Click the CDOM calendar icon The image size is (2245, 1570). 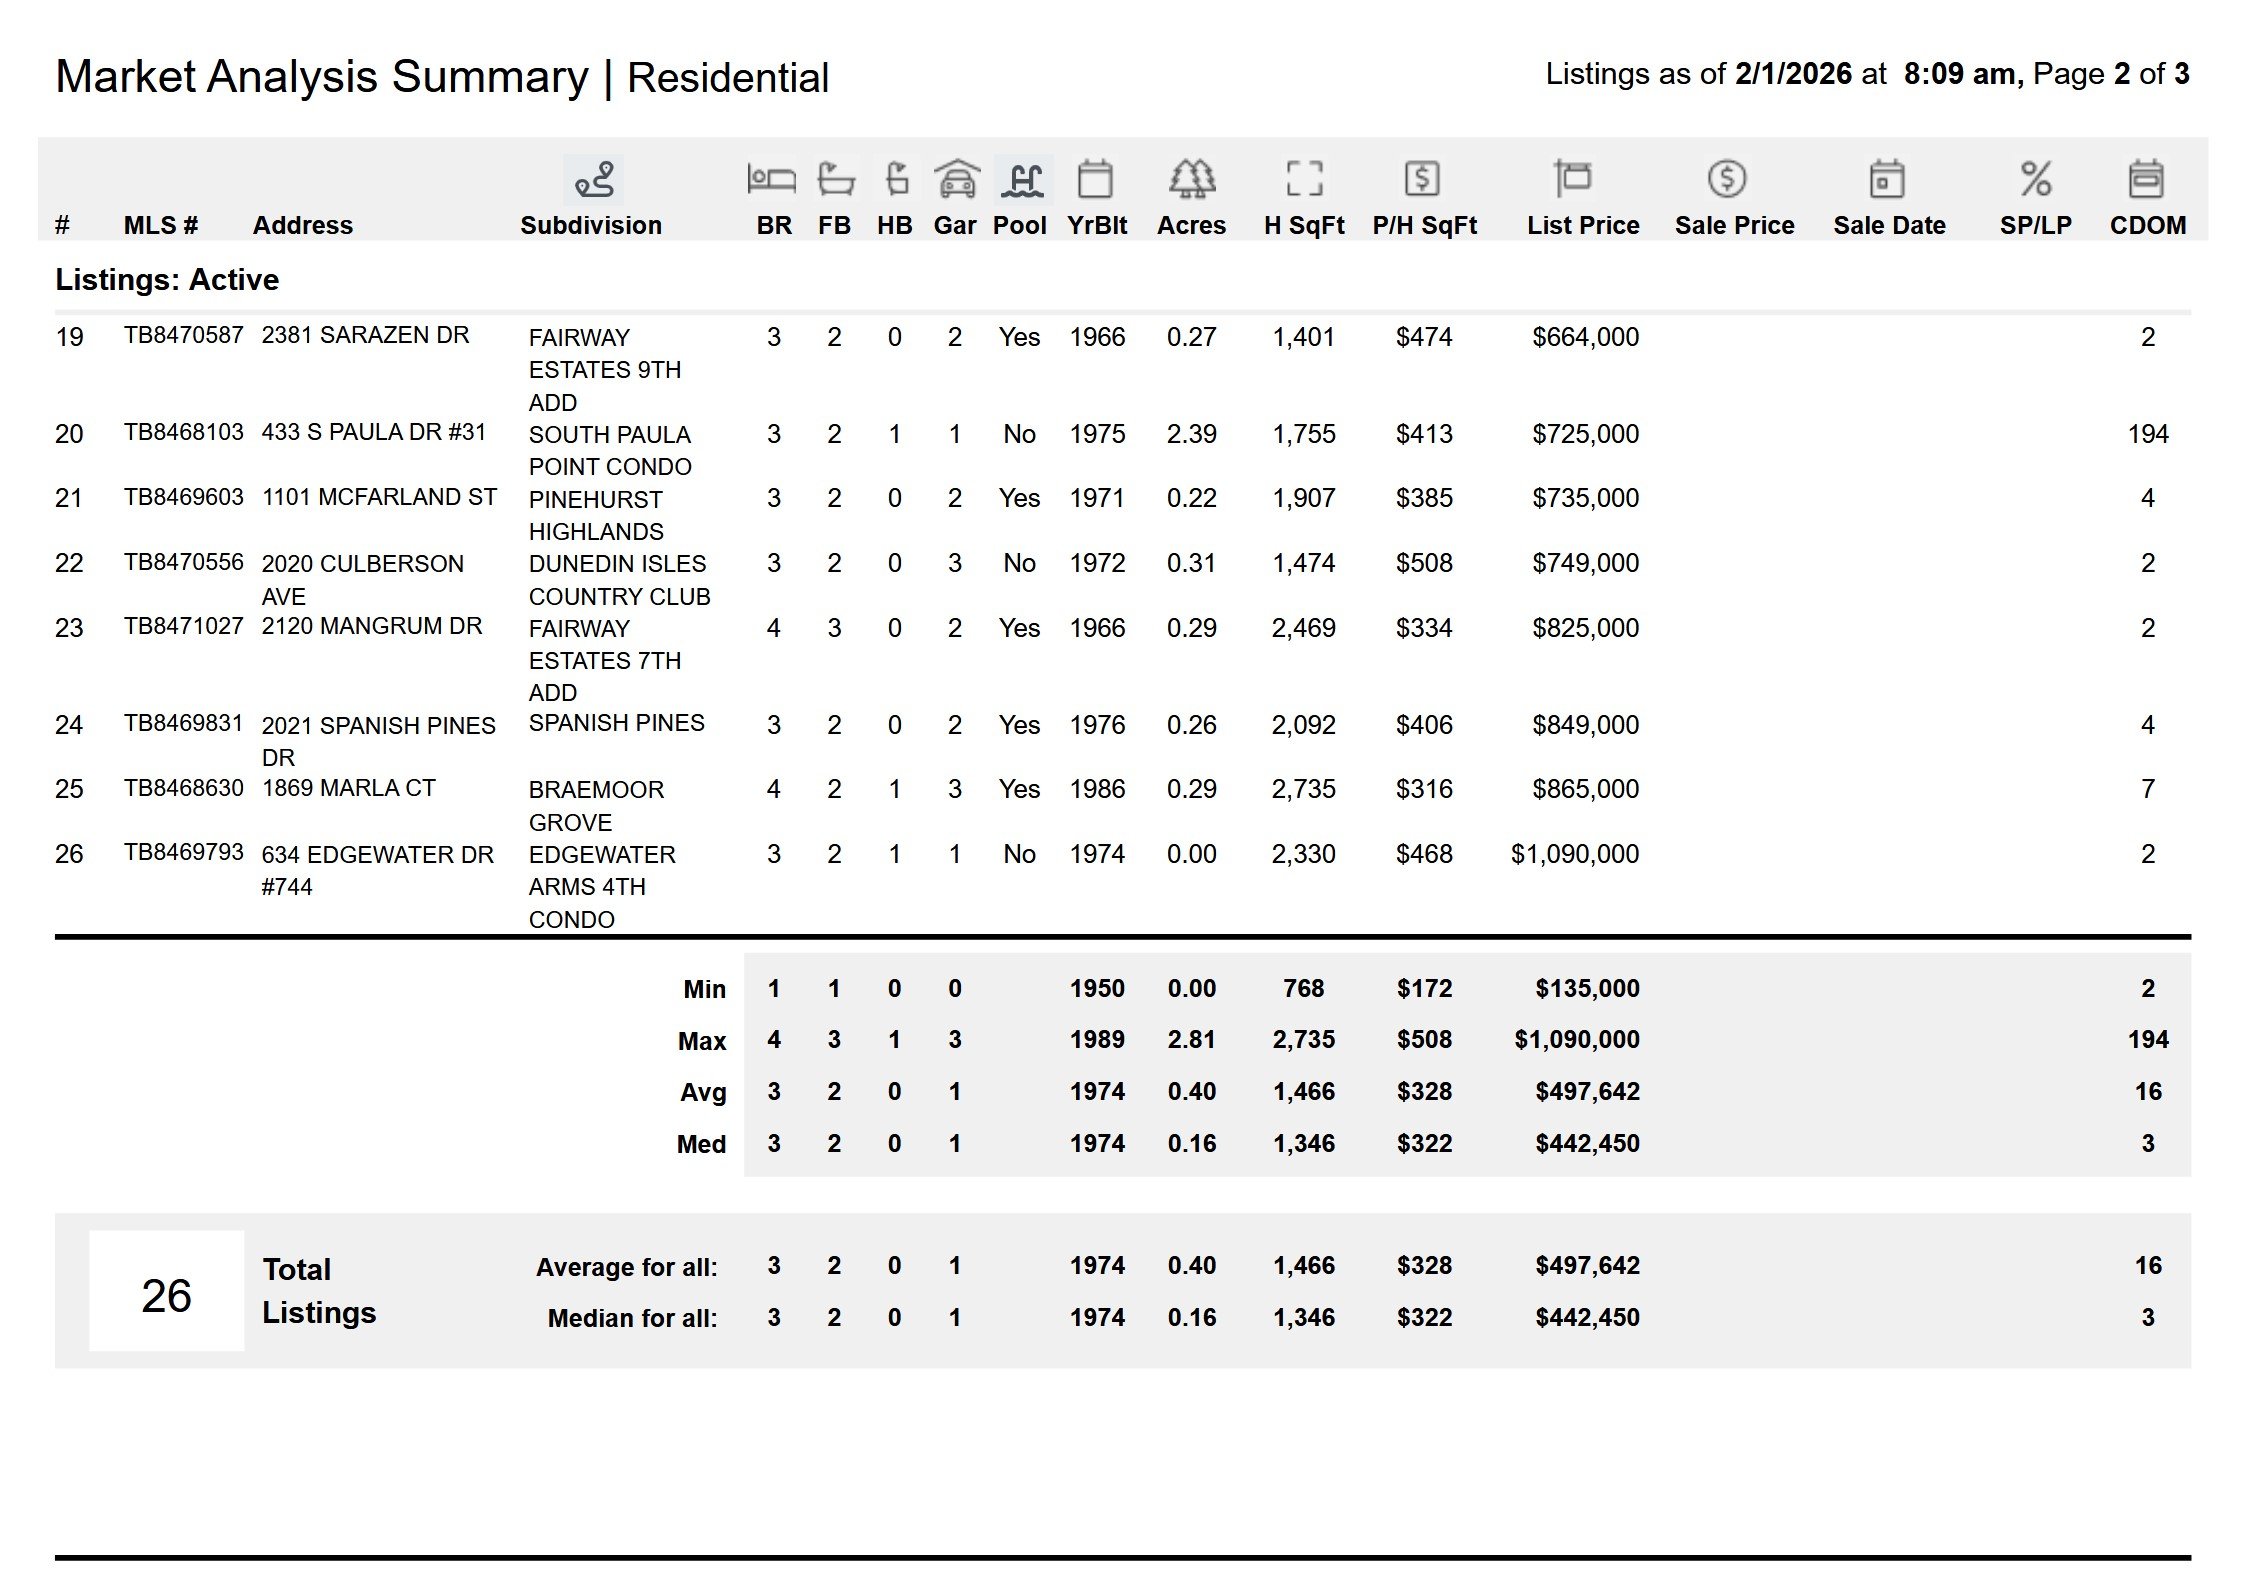2146,180
